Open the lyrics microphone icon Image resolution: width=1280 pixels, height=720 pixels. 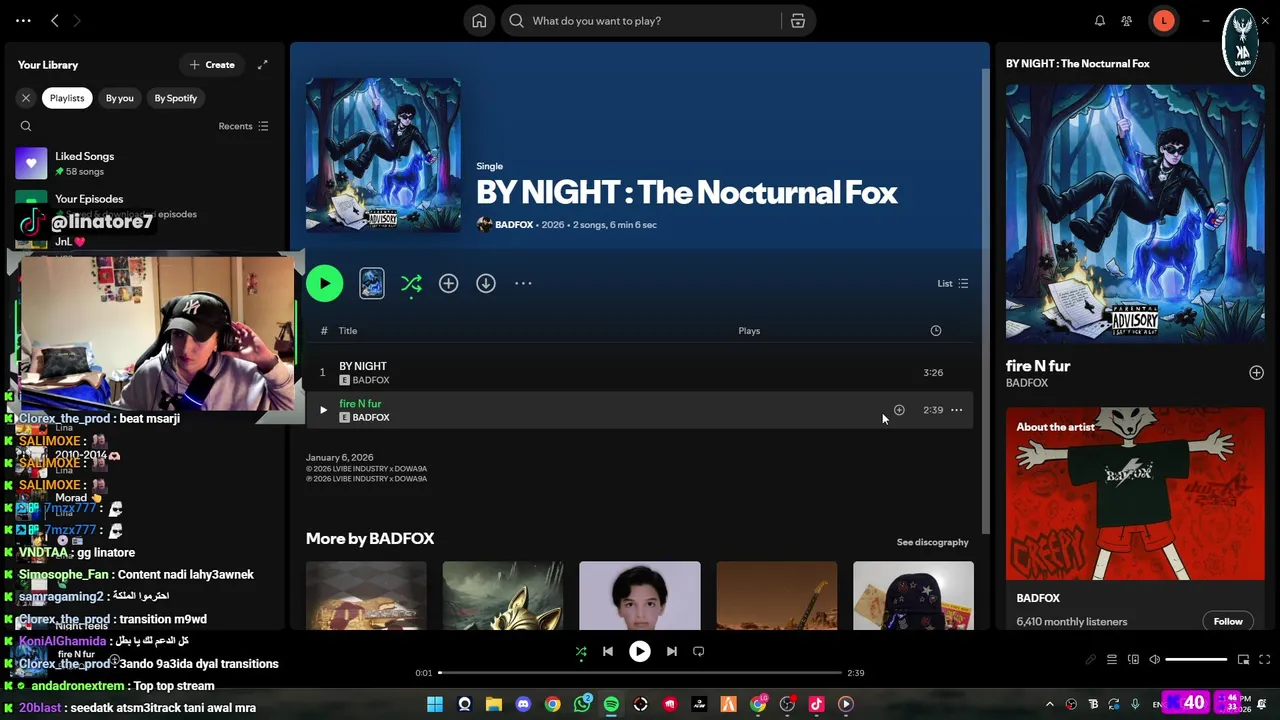1090,660
